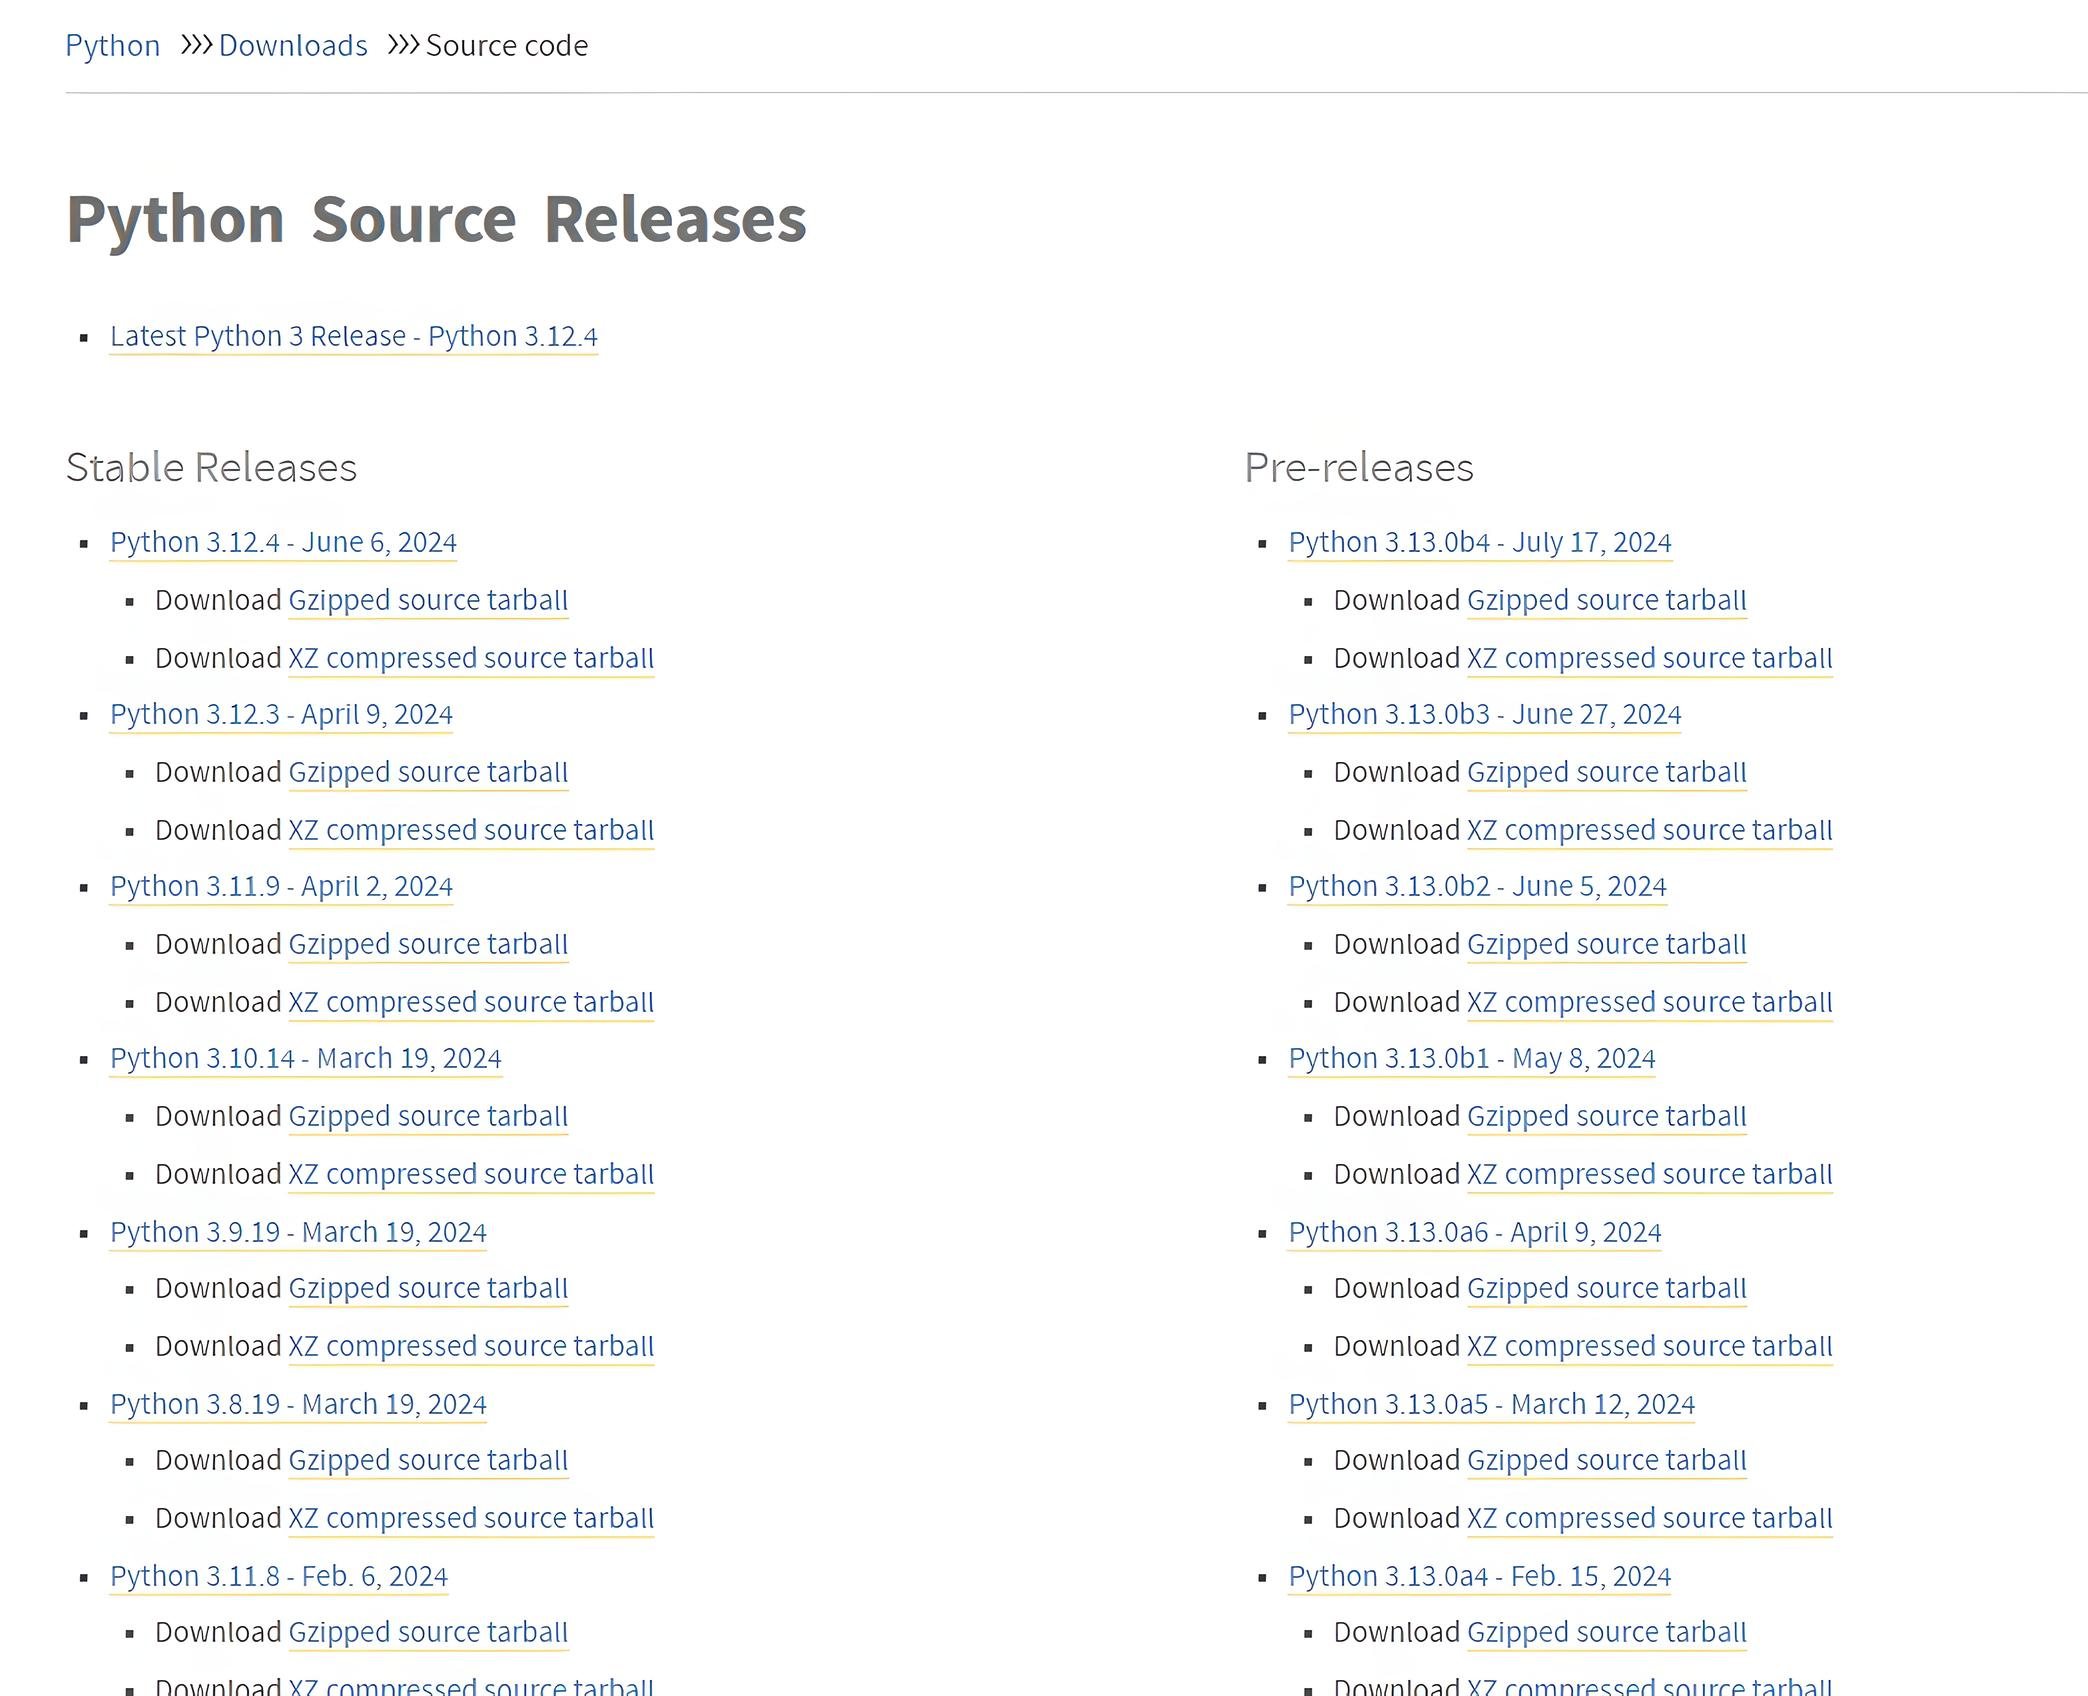Image resolution: width=2088 pixels, height=1696 pixels.
Task: Open Python 3.13.0a6 pre-release link
Action: [x=1474, y=1232]
